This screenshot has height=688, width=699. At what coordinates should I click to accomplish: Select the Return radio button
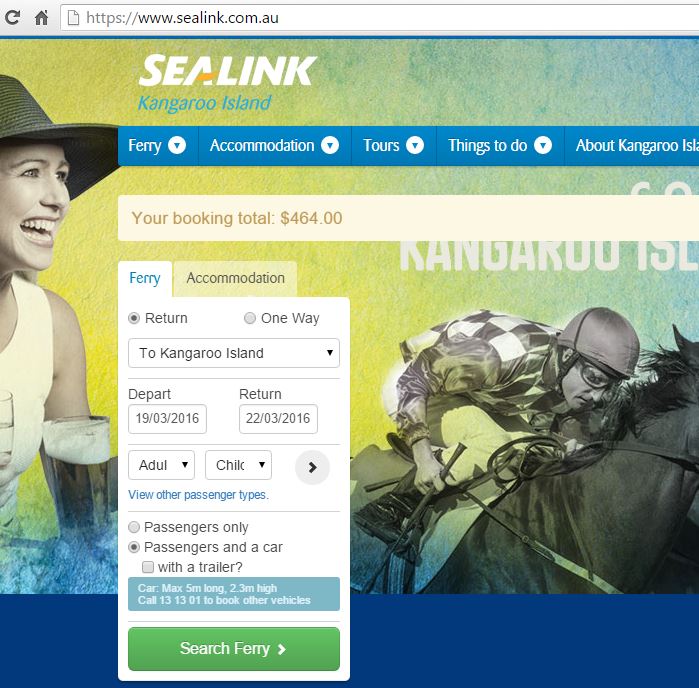(134, 318)
